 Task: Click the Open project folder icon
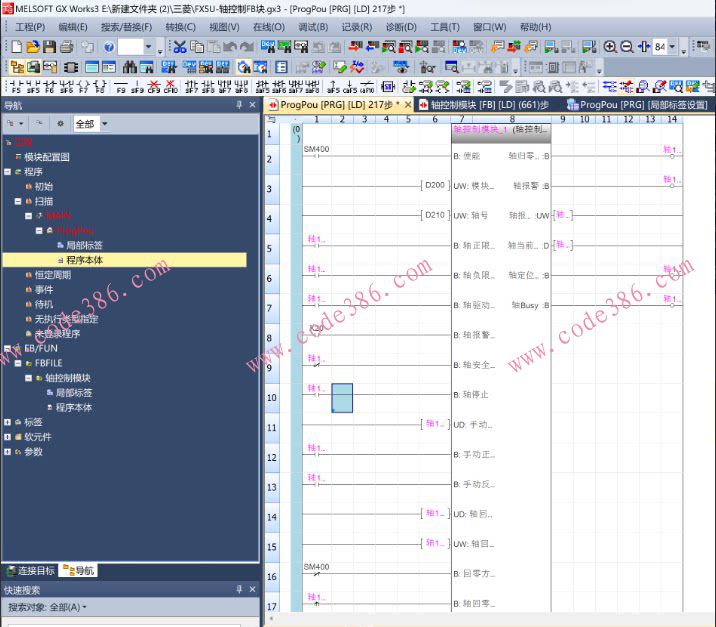coord(33,47)
